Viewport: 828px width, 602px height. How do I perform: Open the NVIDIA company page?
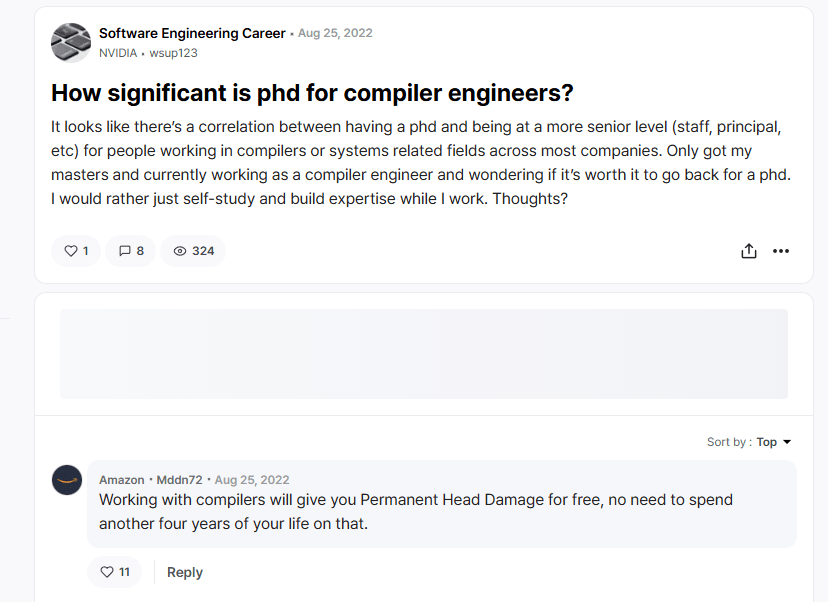pos(119,52)
